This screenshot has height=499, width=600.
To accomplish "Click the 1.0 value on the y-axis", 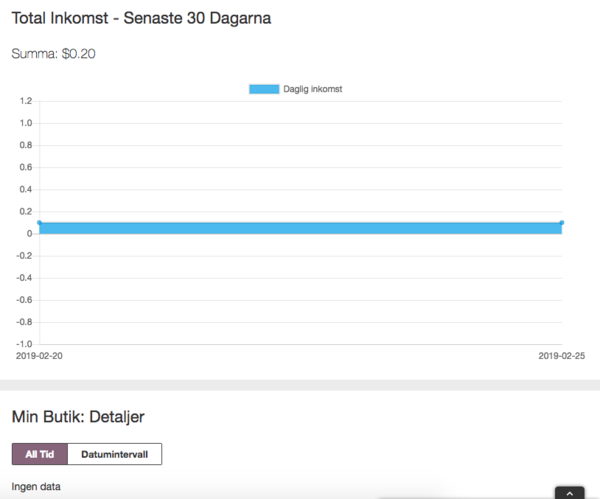I will click(x=27, y=123).
